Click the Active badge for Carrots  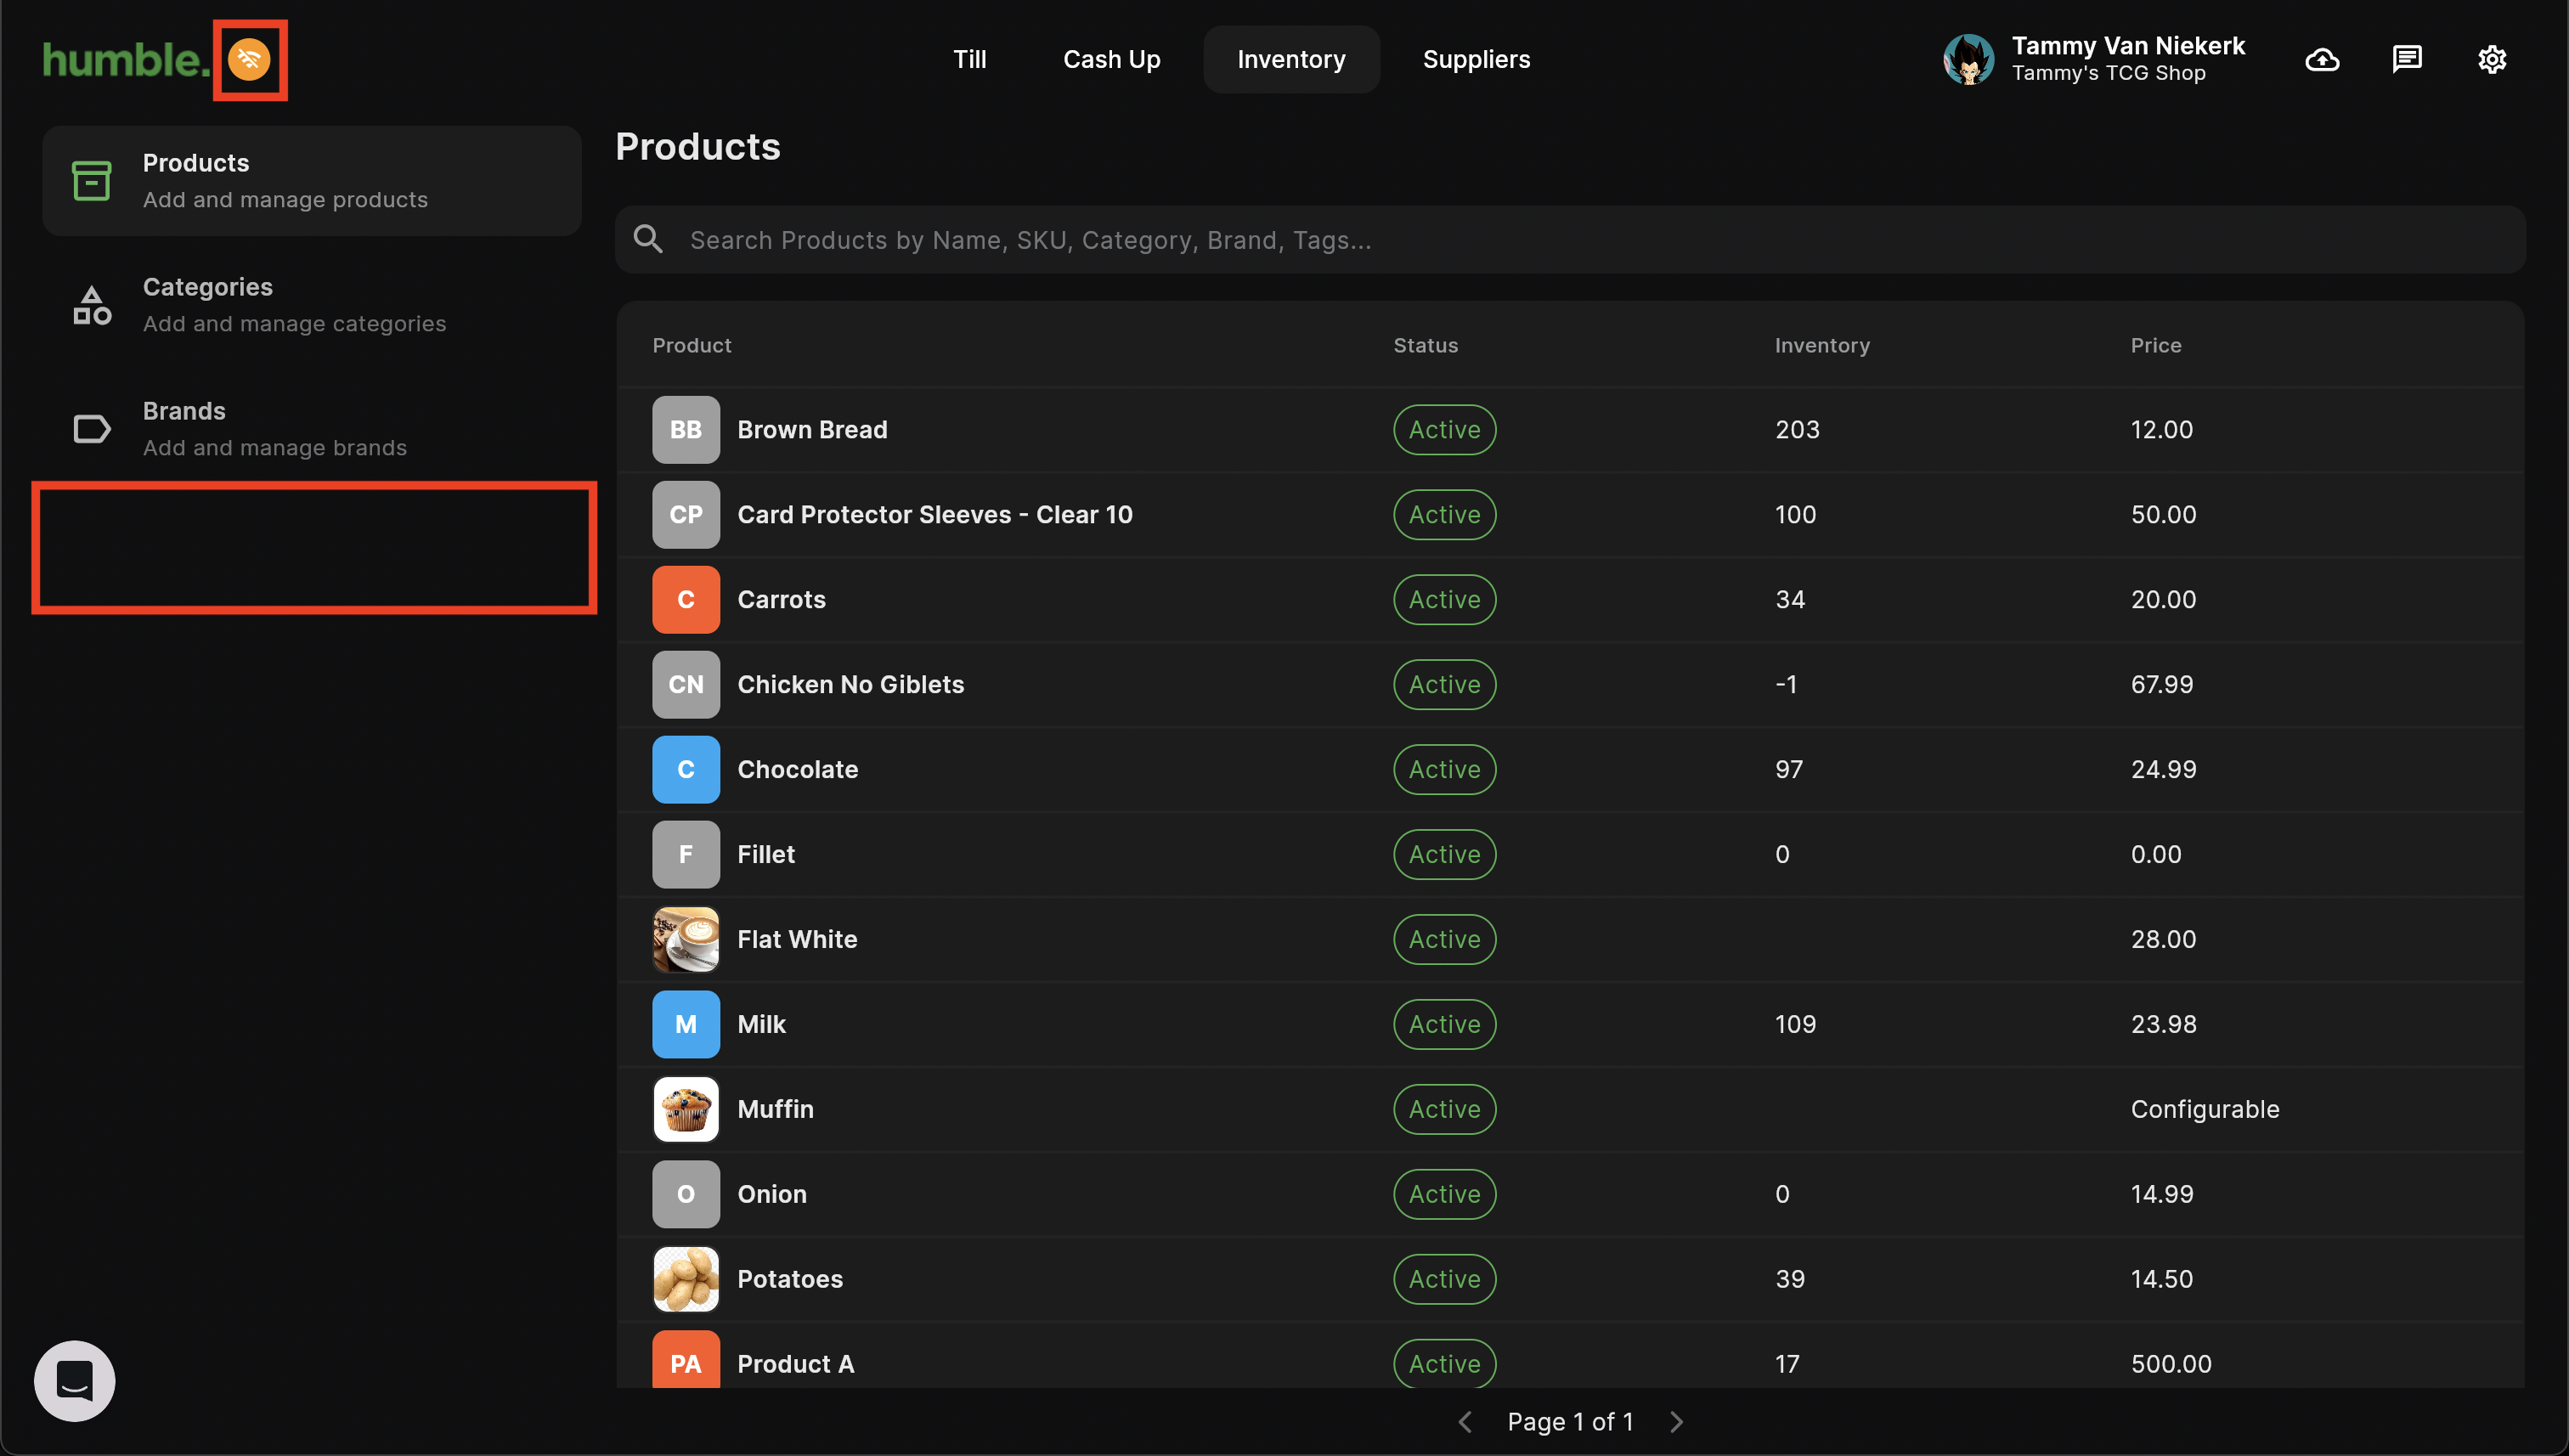1444,599
